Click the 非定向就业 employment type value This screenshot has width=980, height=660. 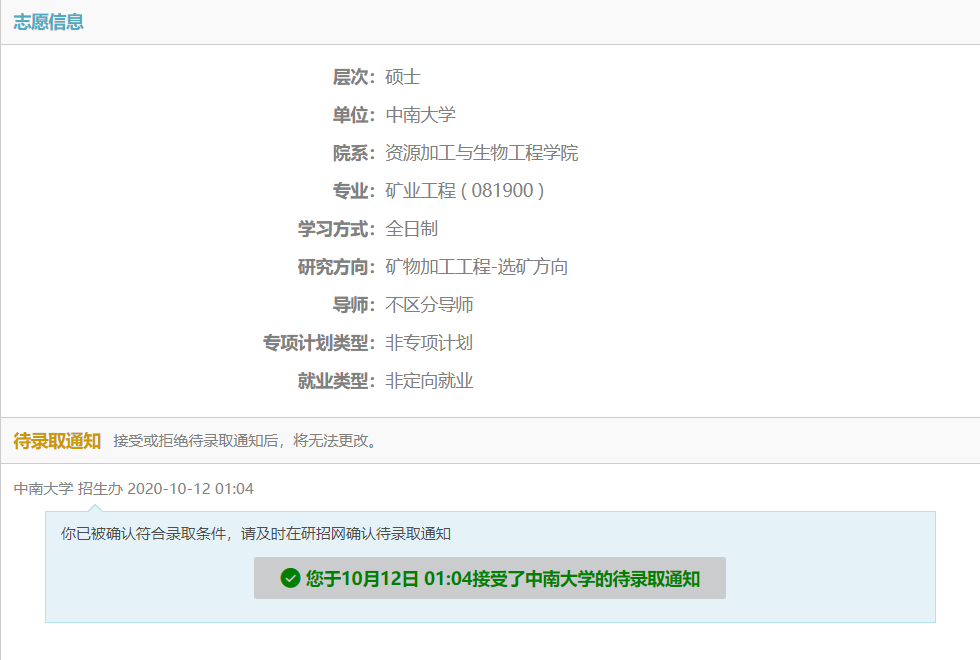point(429,381)
